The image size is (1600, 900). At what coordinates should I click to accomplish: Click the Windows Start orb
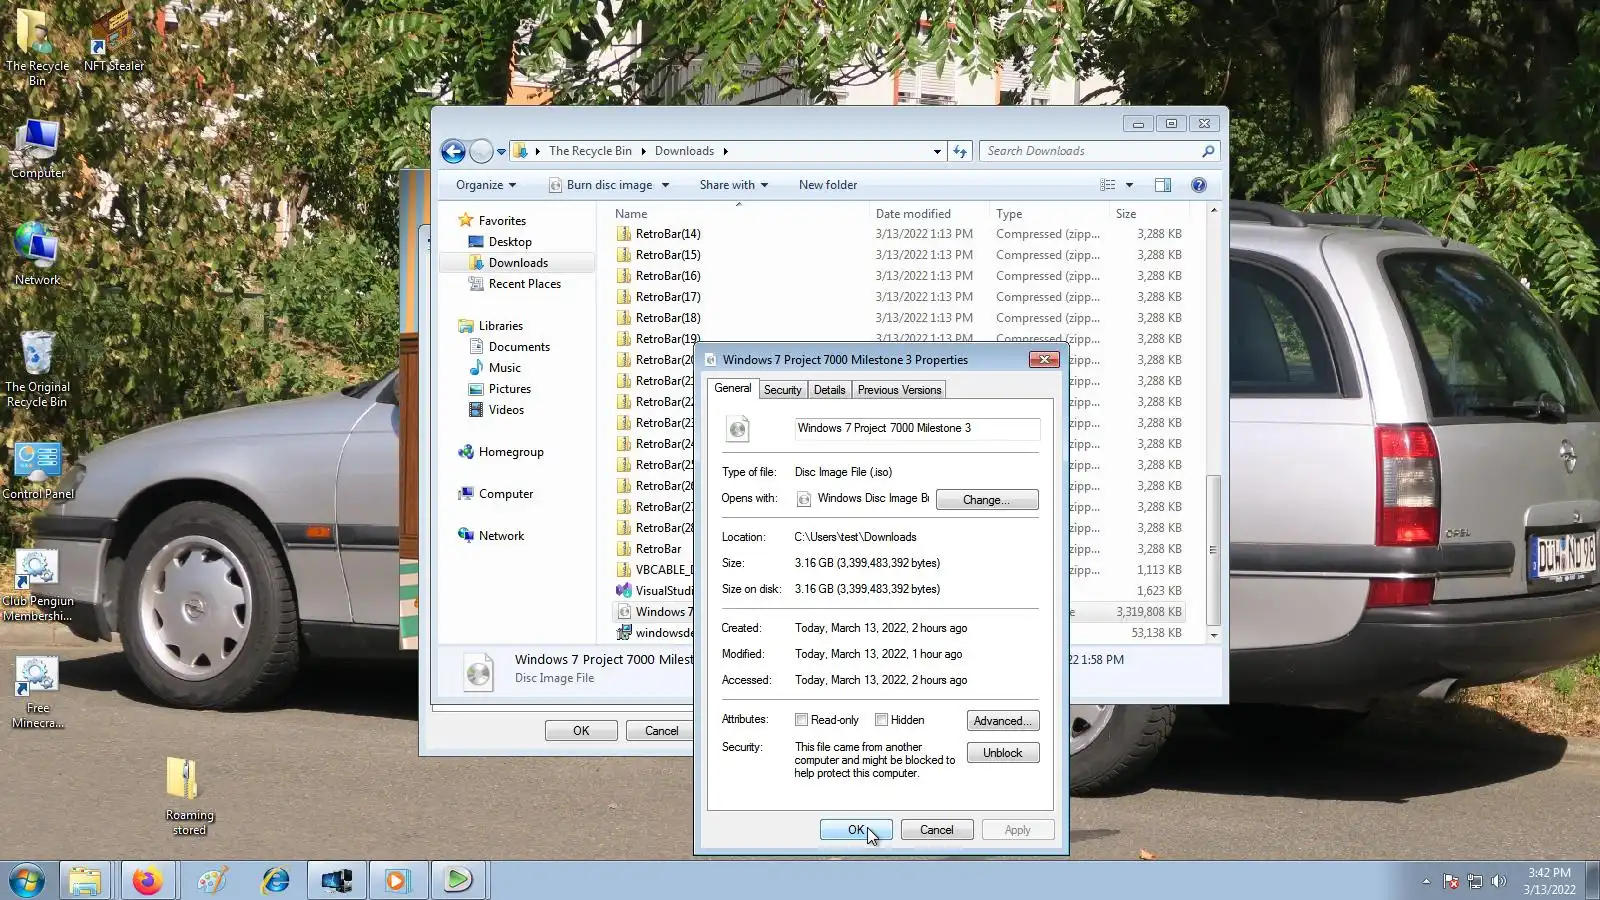pos(27,881)
